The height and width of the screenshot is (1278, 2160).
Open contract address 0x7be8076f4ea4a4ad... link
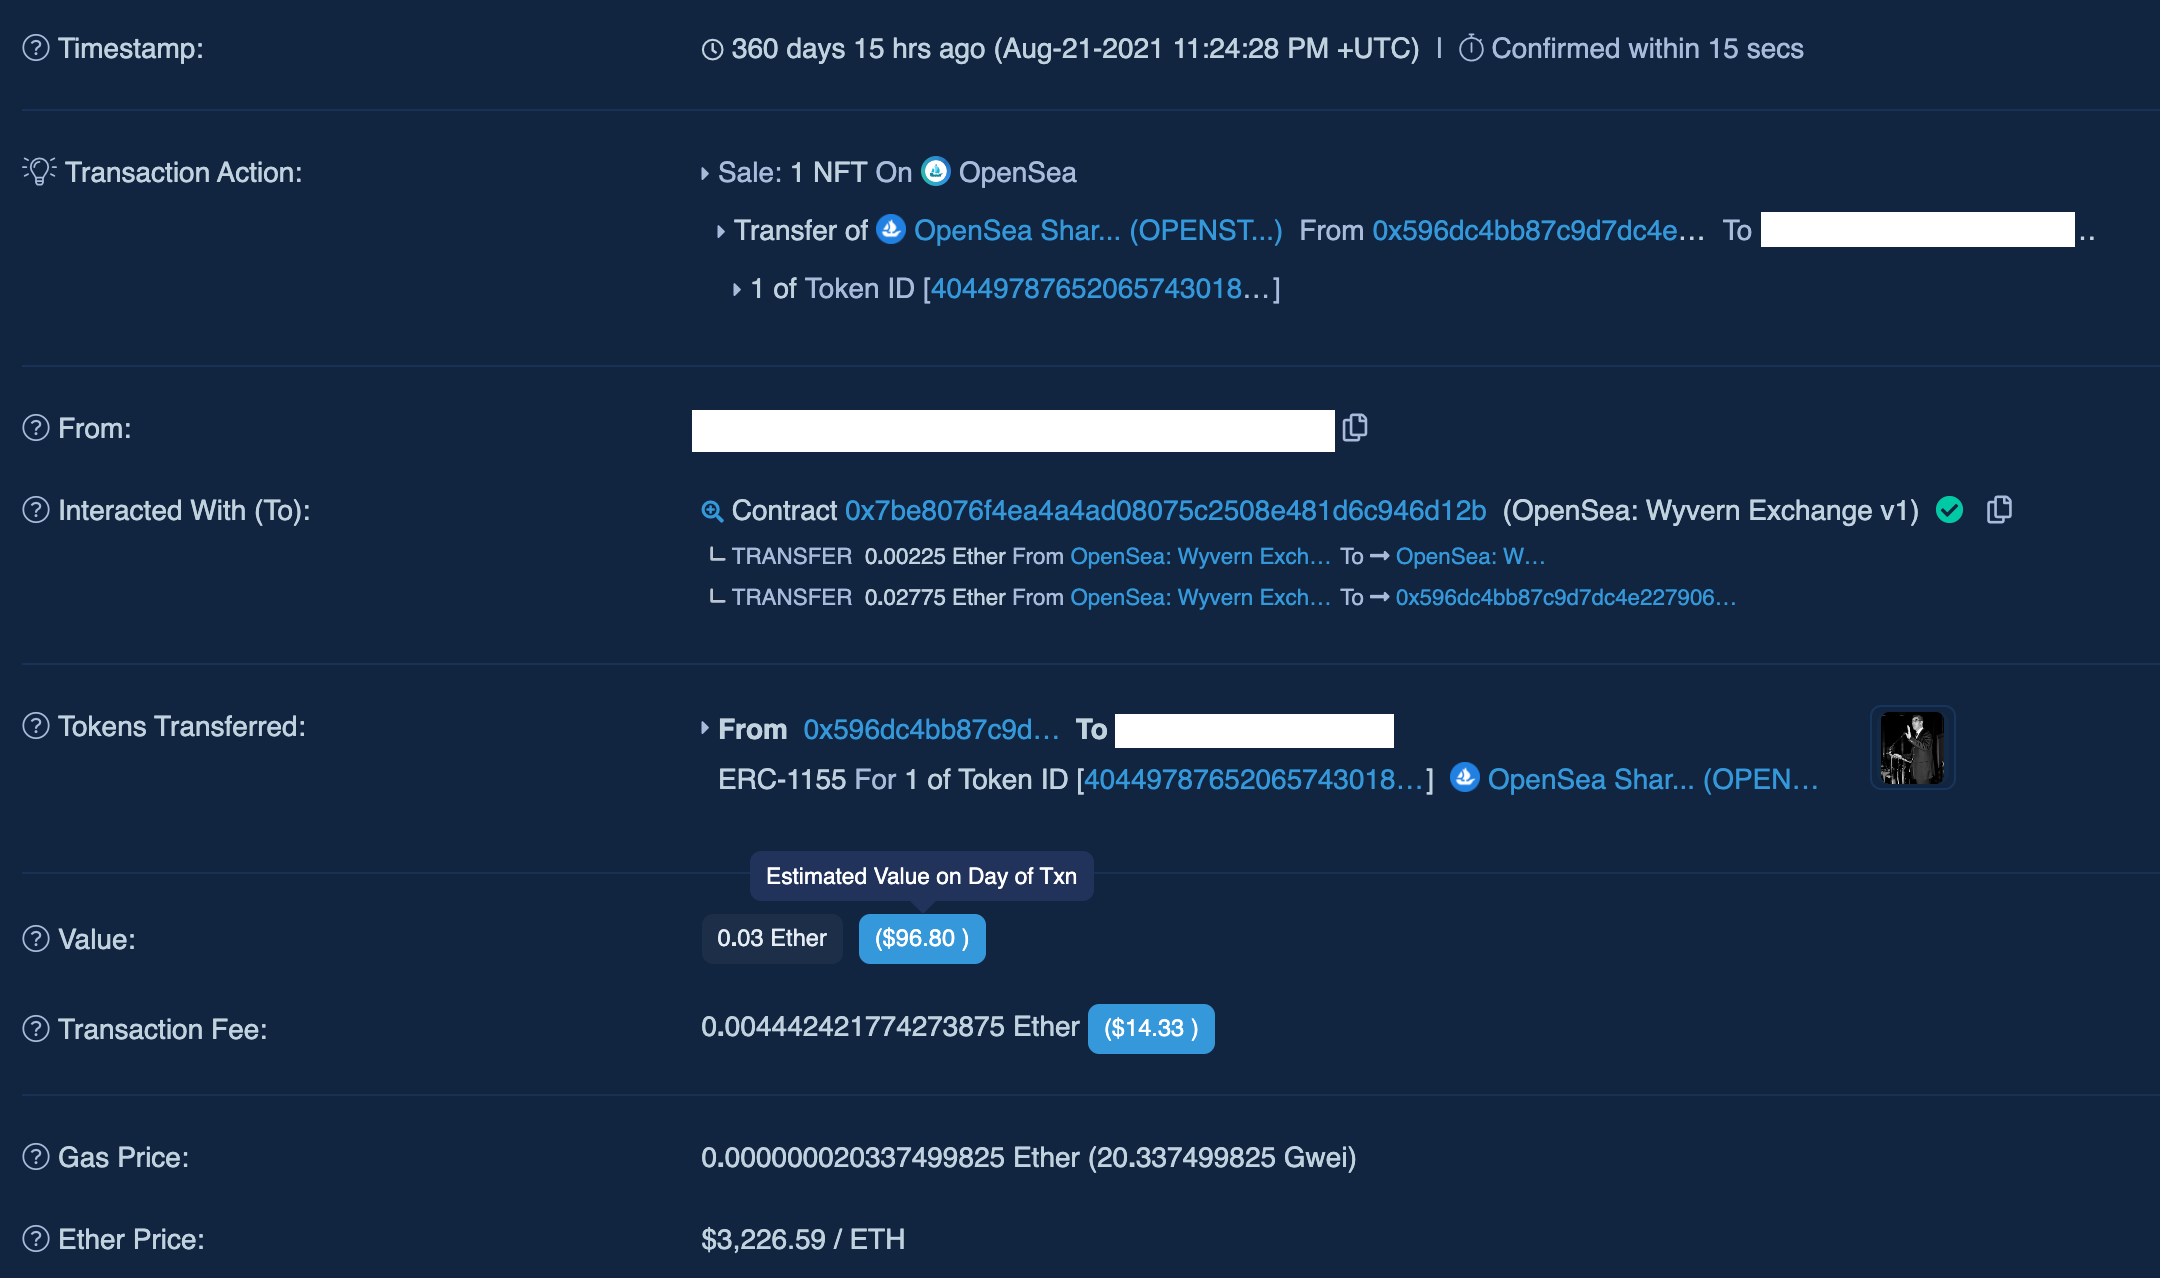click(1165, 510)
